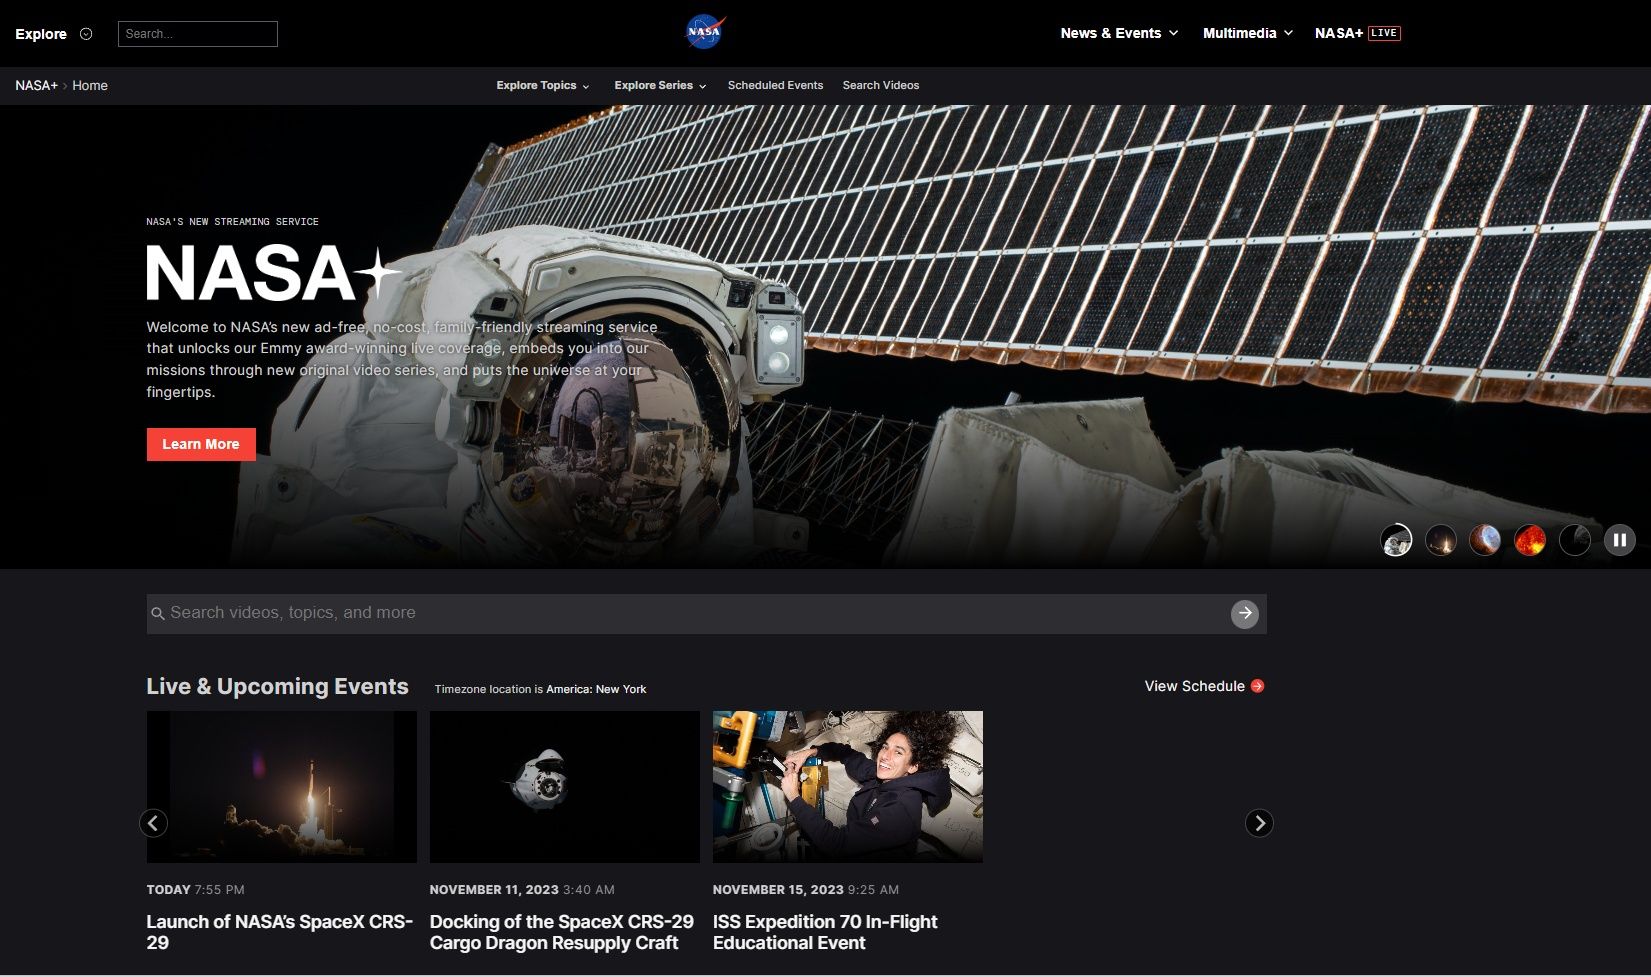
Task: Select the third carousel slide thumbnail
Action: click(1485, 540)
